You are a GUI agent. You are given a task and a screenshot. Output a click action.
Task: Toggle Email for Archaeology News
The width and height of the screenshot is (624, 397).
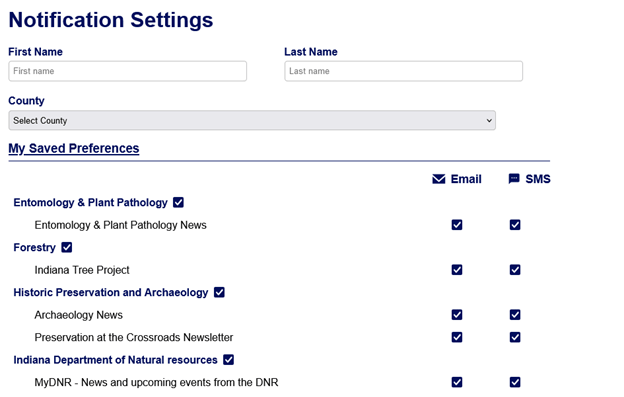pyautogui.click(x=457, y=315)
